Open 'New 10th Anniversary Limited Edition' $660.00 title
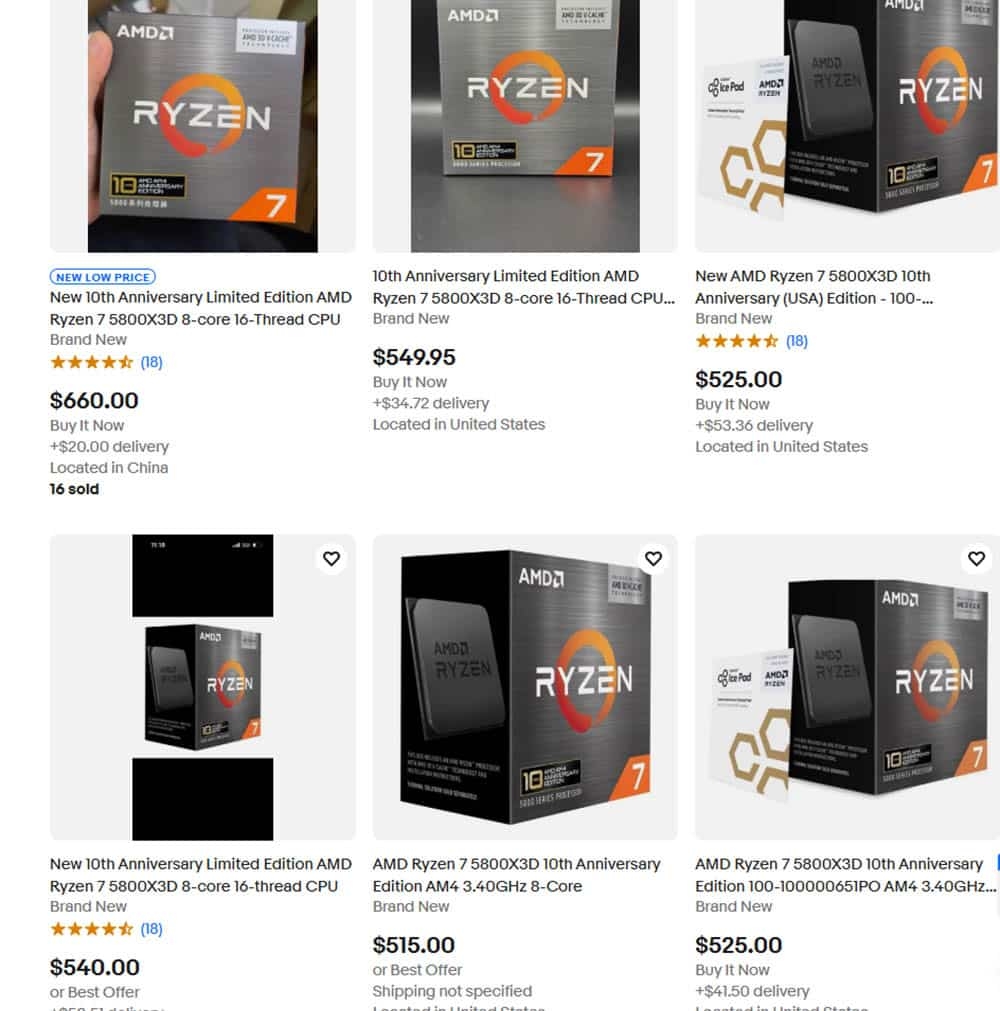 (x=201, y=308)
